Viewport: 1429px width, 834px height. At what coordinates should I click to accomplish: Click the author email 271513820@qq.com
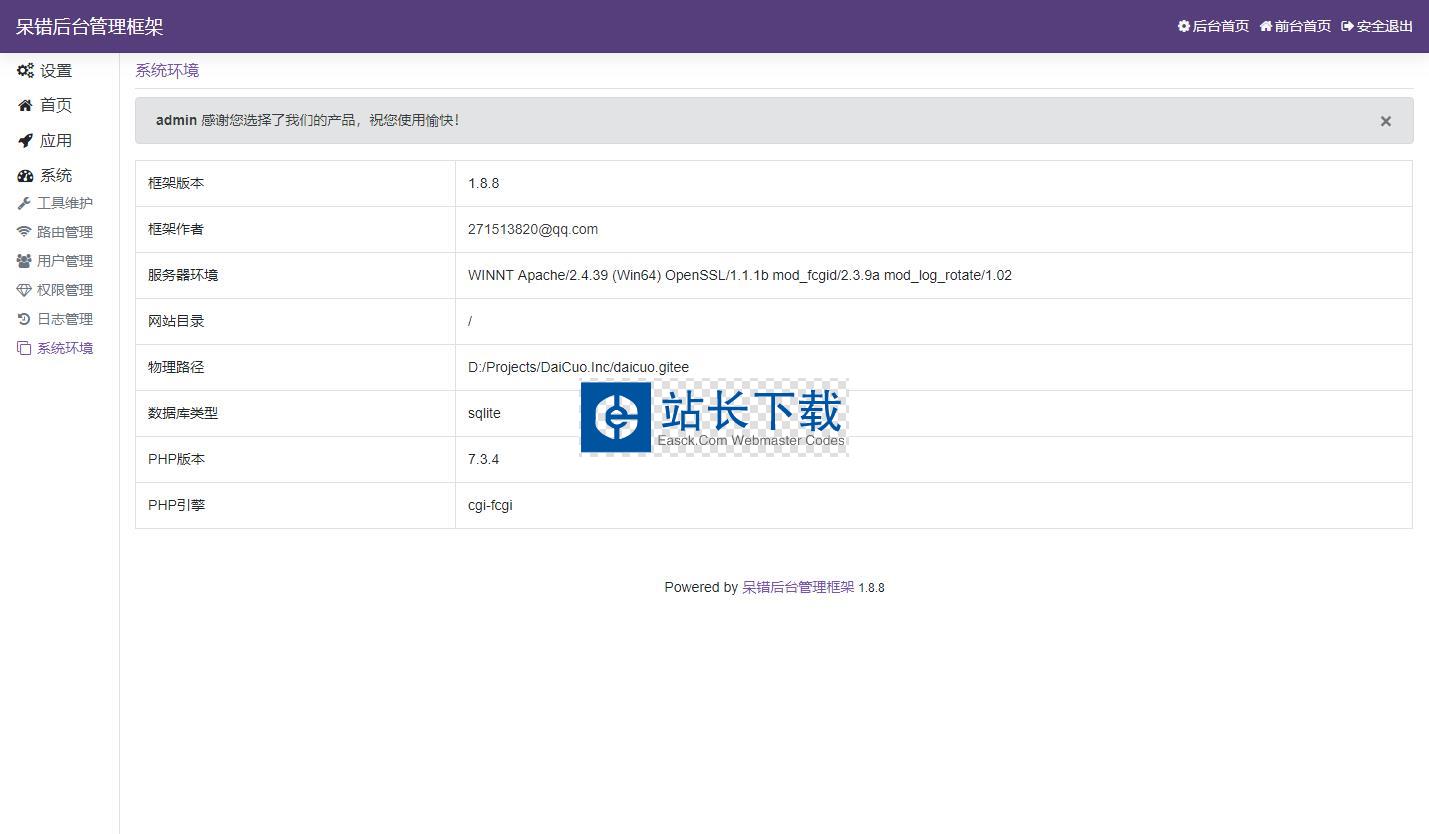533,229
